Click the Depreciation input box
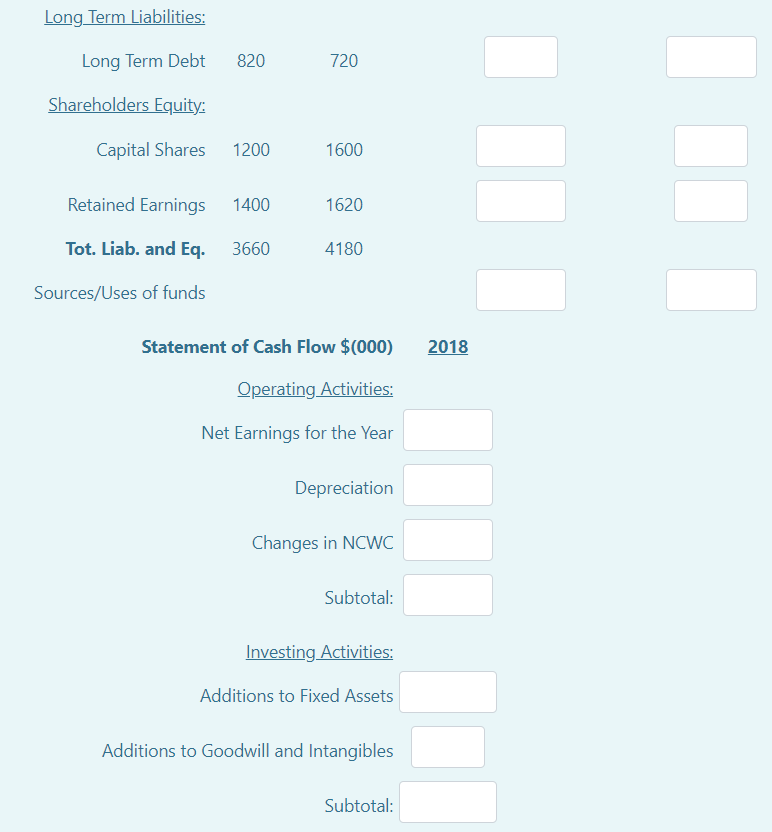 click(447, 484)
